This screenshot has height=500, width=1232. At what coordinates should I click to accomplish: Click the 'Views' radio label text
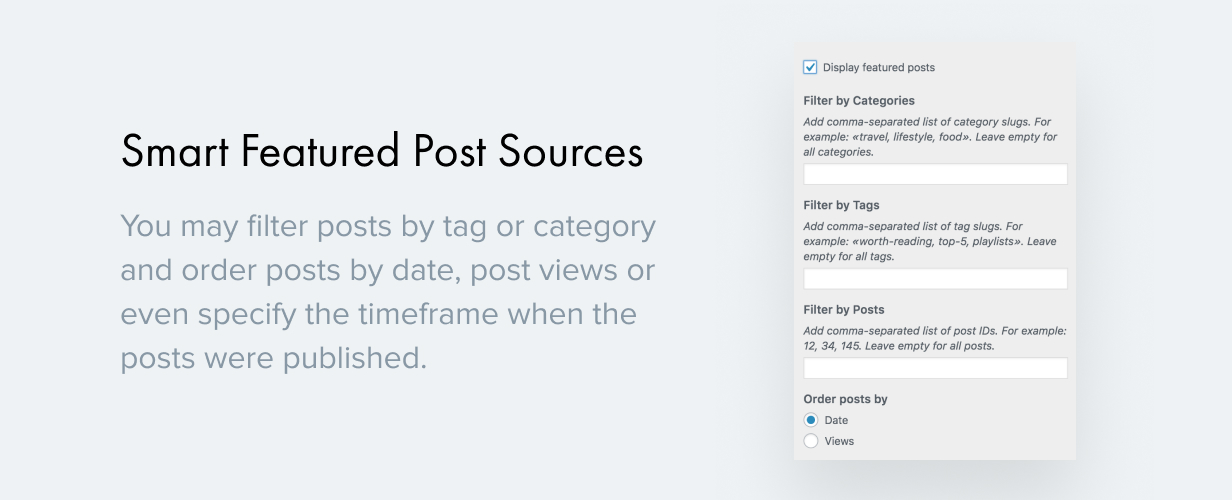pyautogui.click(x=839, y=441)
